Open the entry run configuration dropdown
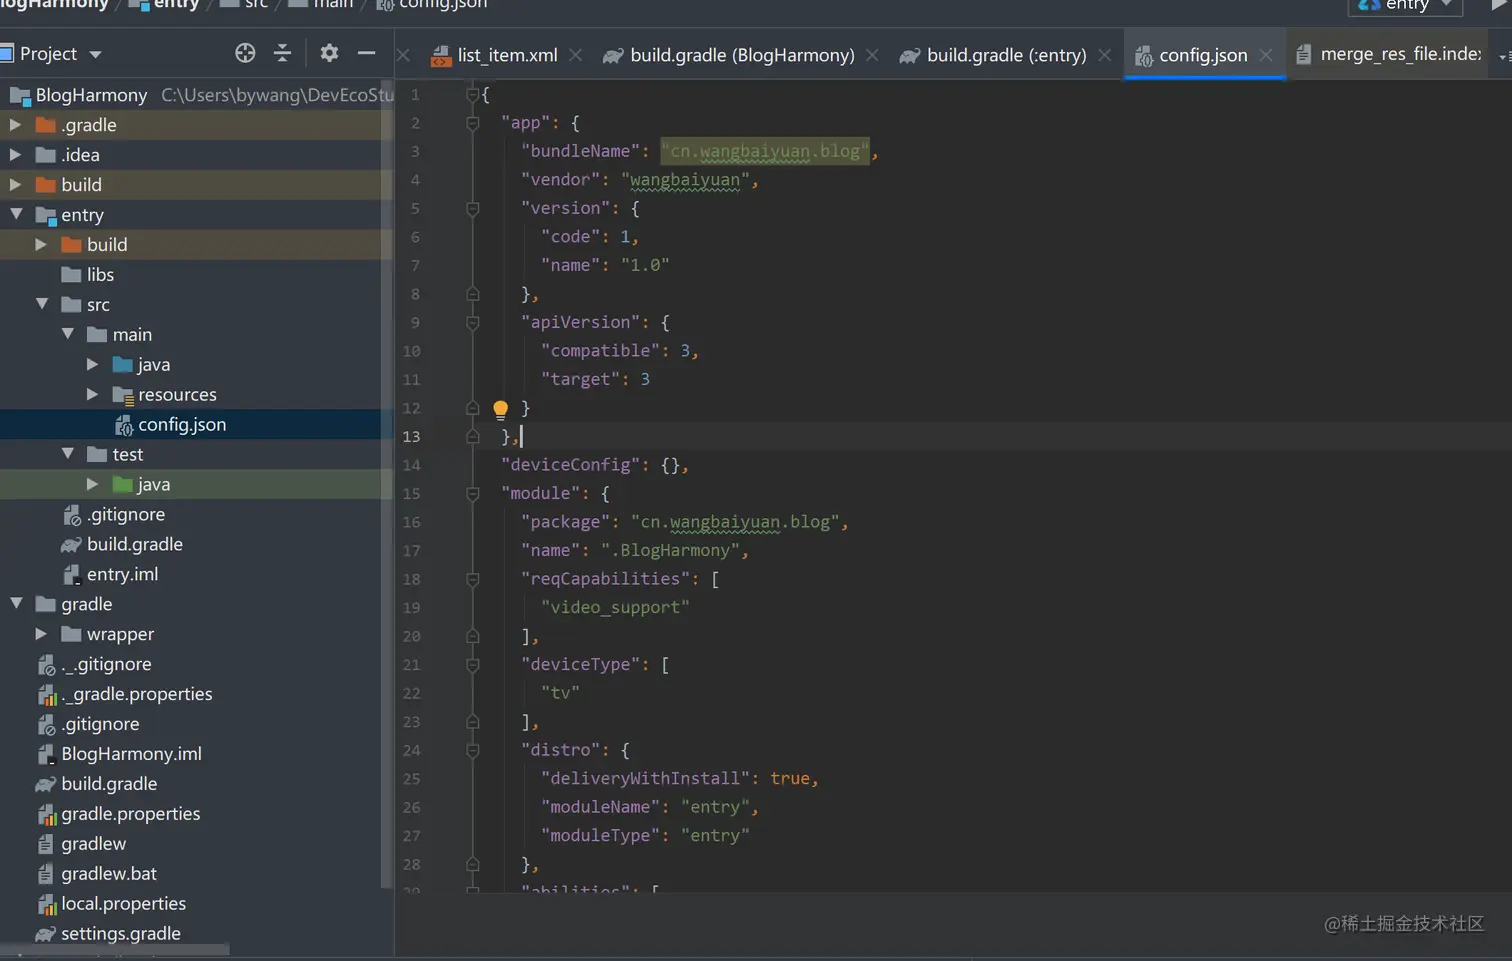Viewport: 1512px width, 961px height. (1405, 5)
